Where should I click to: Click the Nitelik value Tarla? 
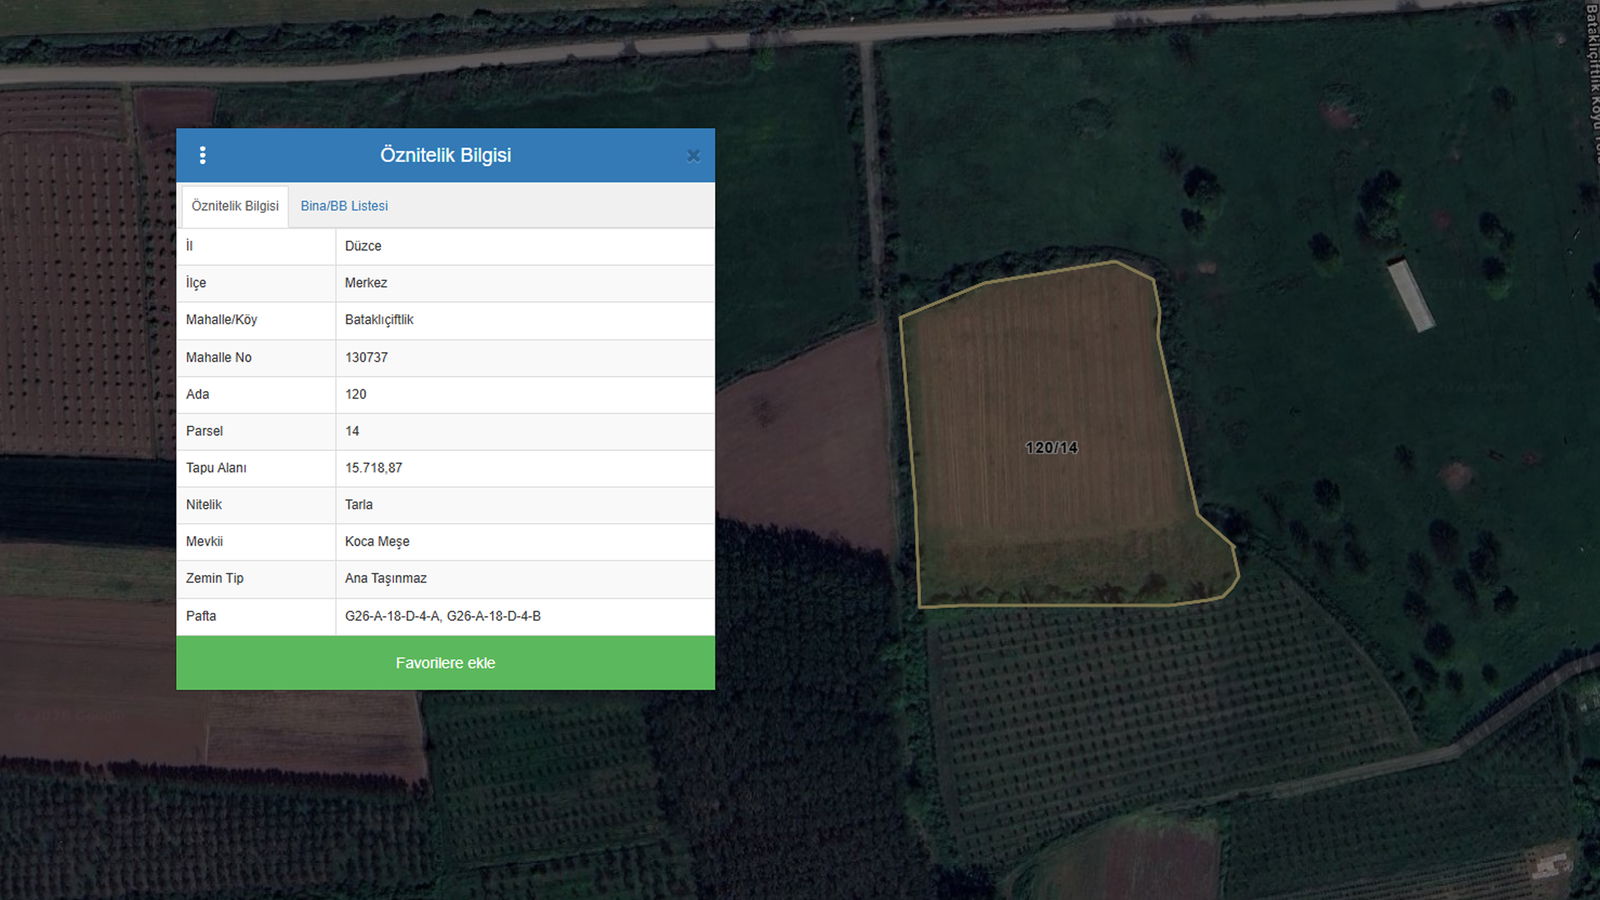click(x=359, y=505)
